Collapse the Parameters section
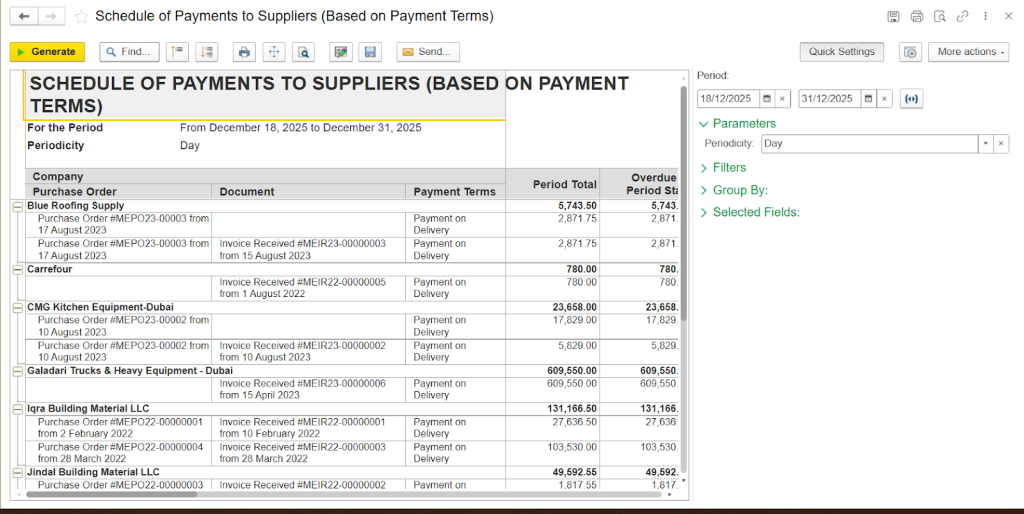 737,123
